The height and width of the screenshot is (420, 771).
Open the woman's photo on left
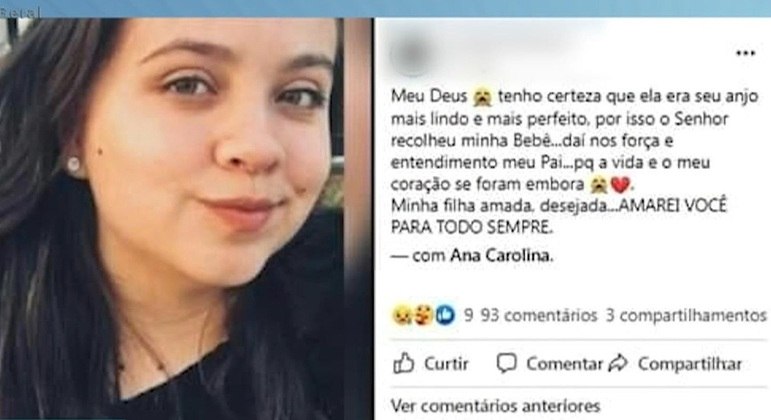(186, 219)
